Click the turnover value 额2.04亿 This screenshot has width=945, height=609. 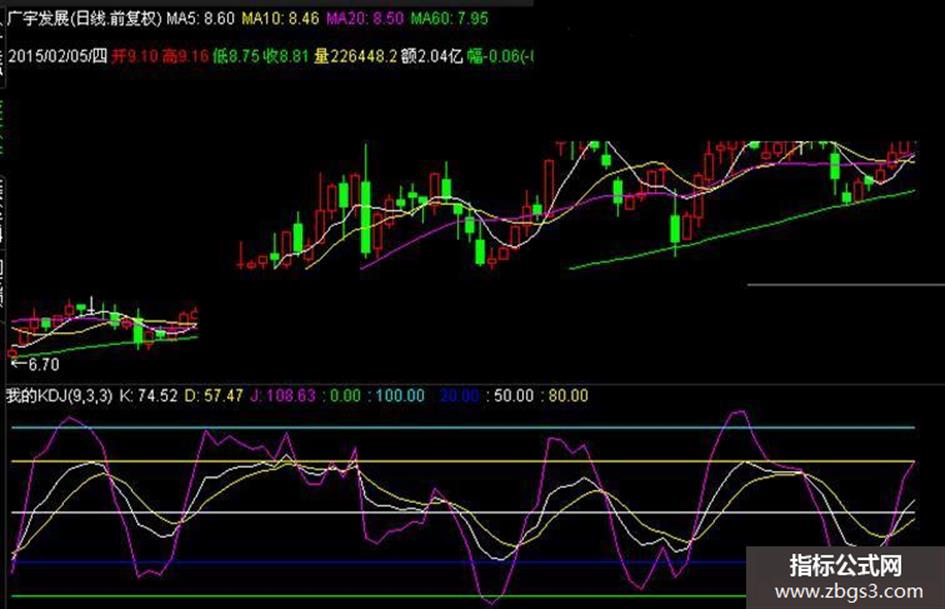pos(432,56)
